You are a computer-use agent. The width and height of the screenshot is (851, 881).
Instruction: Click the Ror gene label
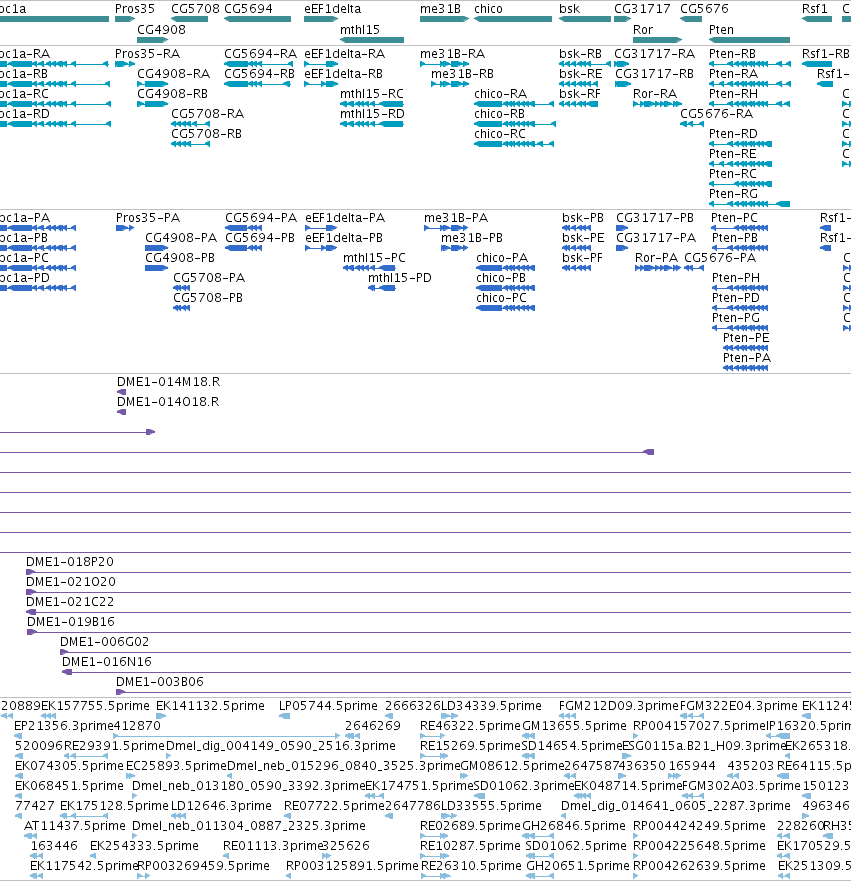point(643,30)
